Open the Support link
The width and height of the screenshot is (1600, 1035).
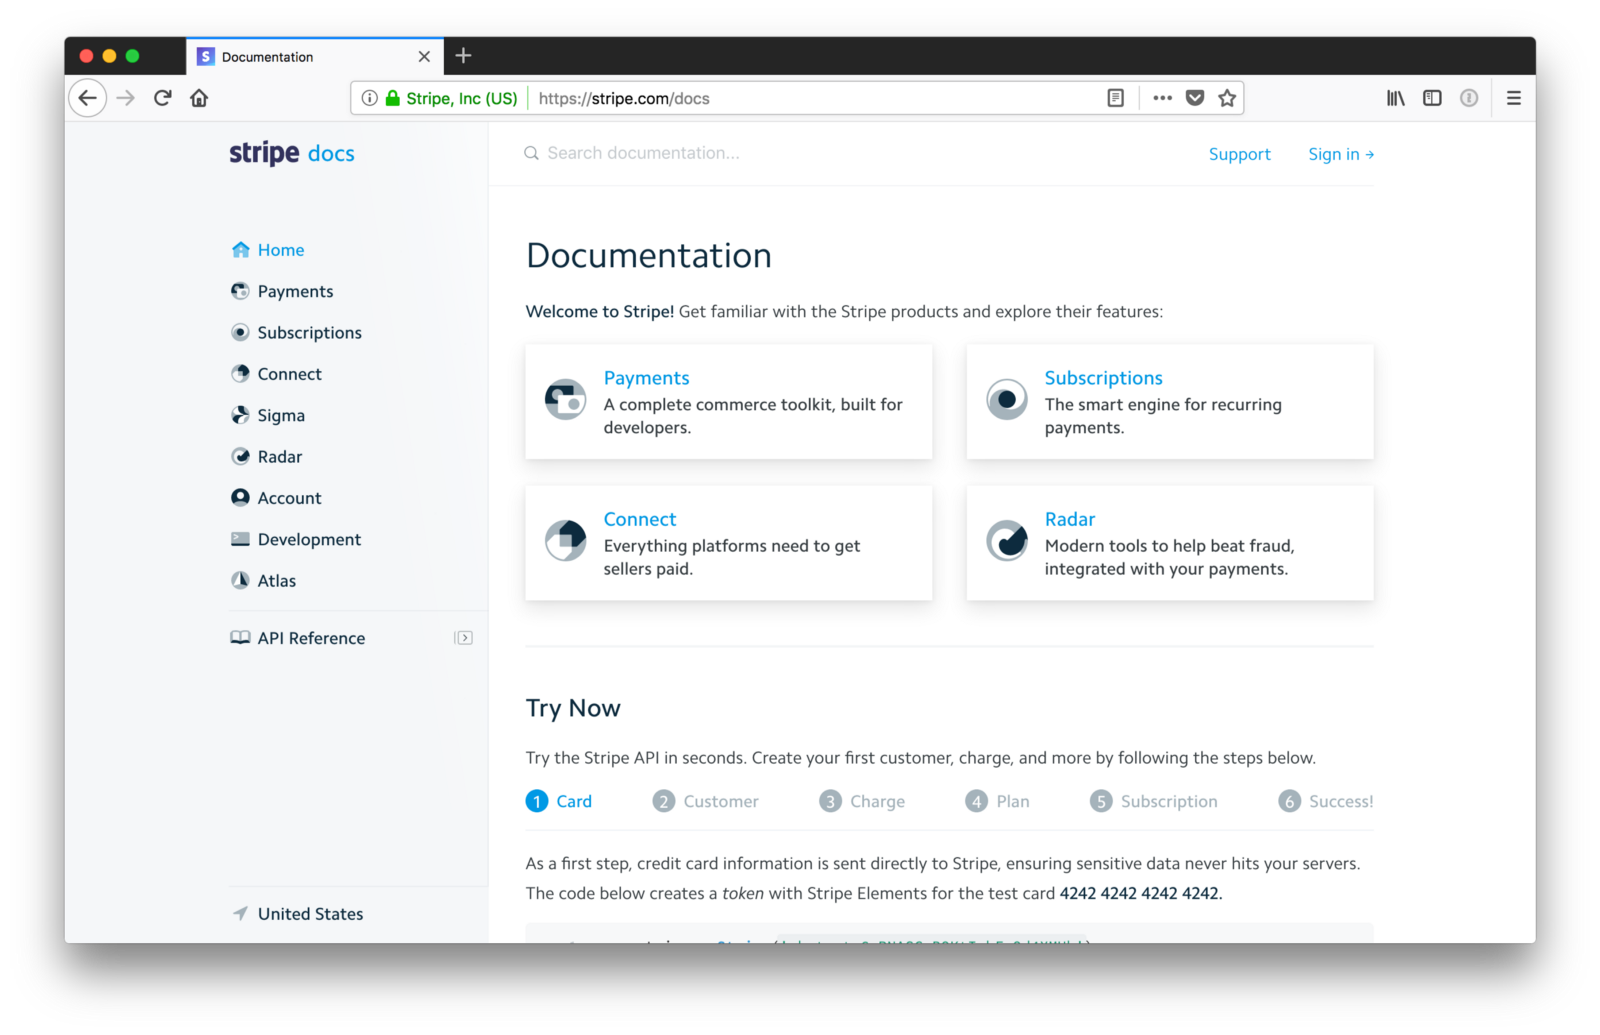pos(1240,154)
